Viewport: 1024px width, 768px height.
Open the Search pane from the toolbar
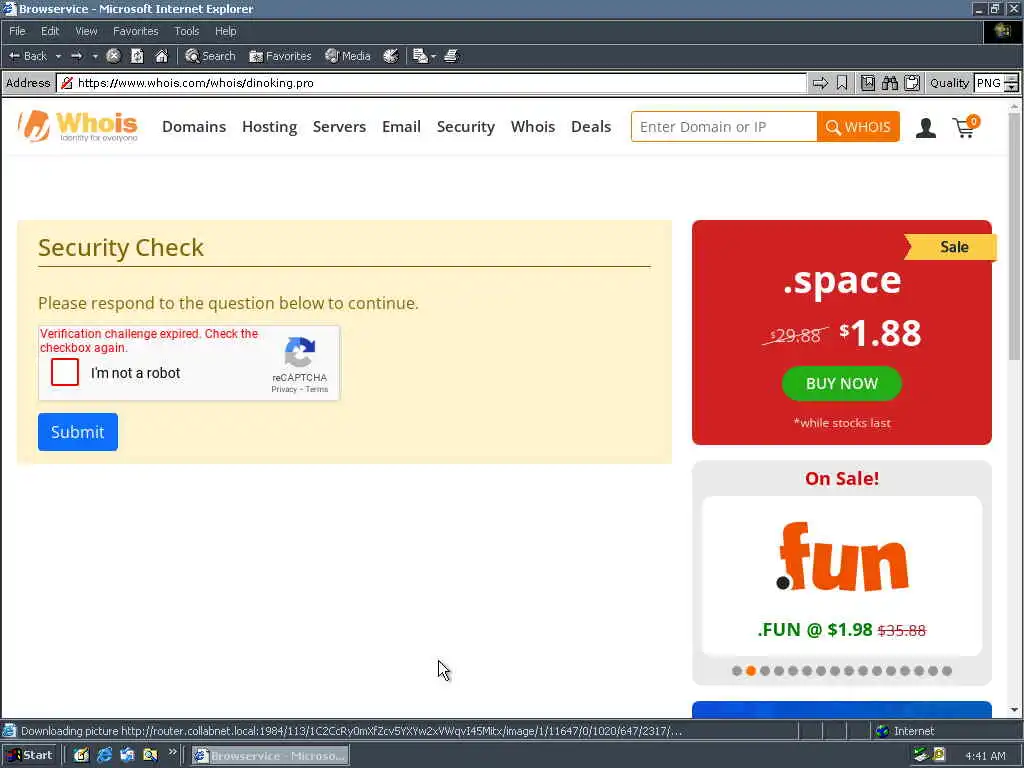(x=210, y=56)
